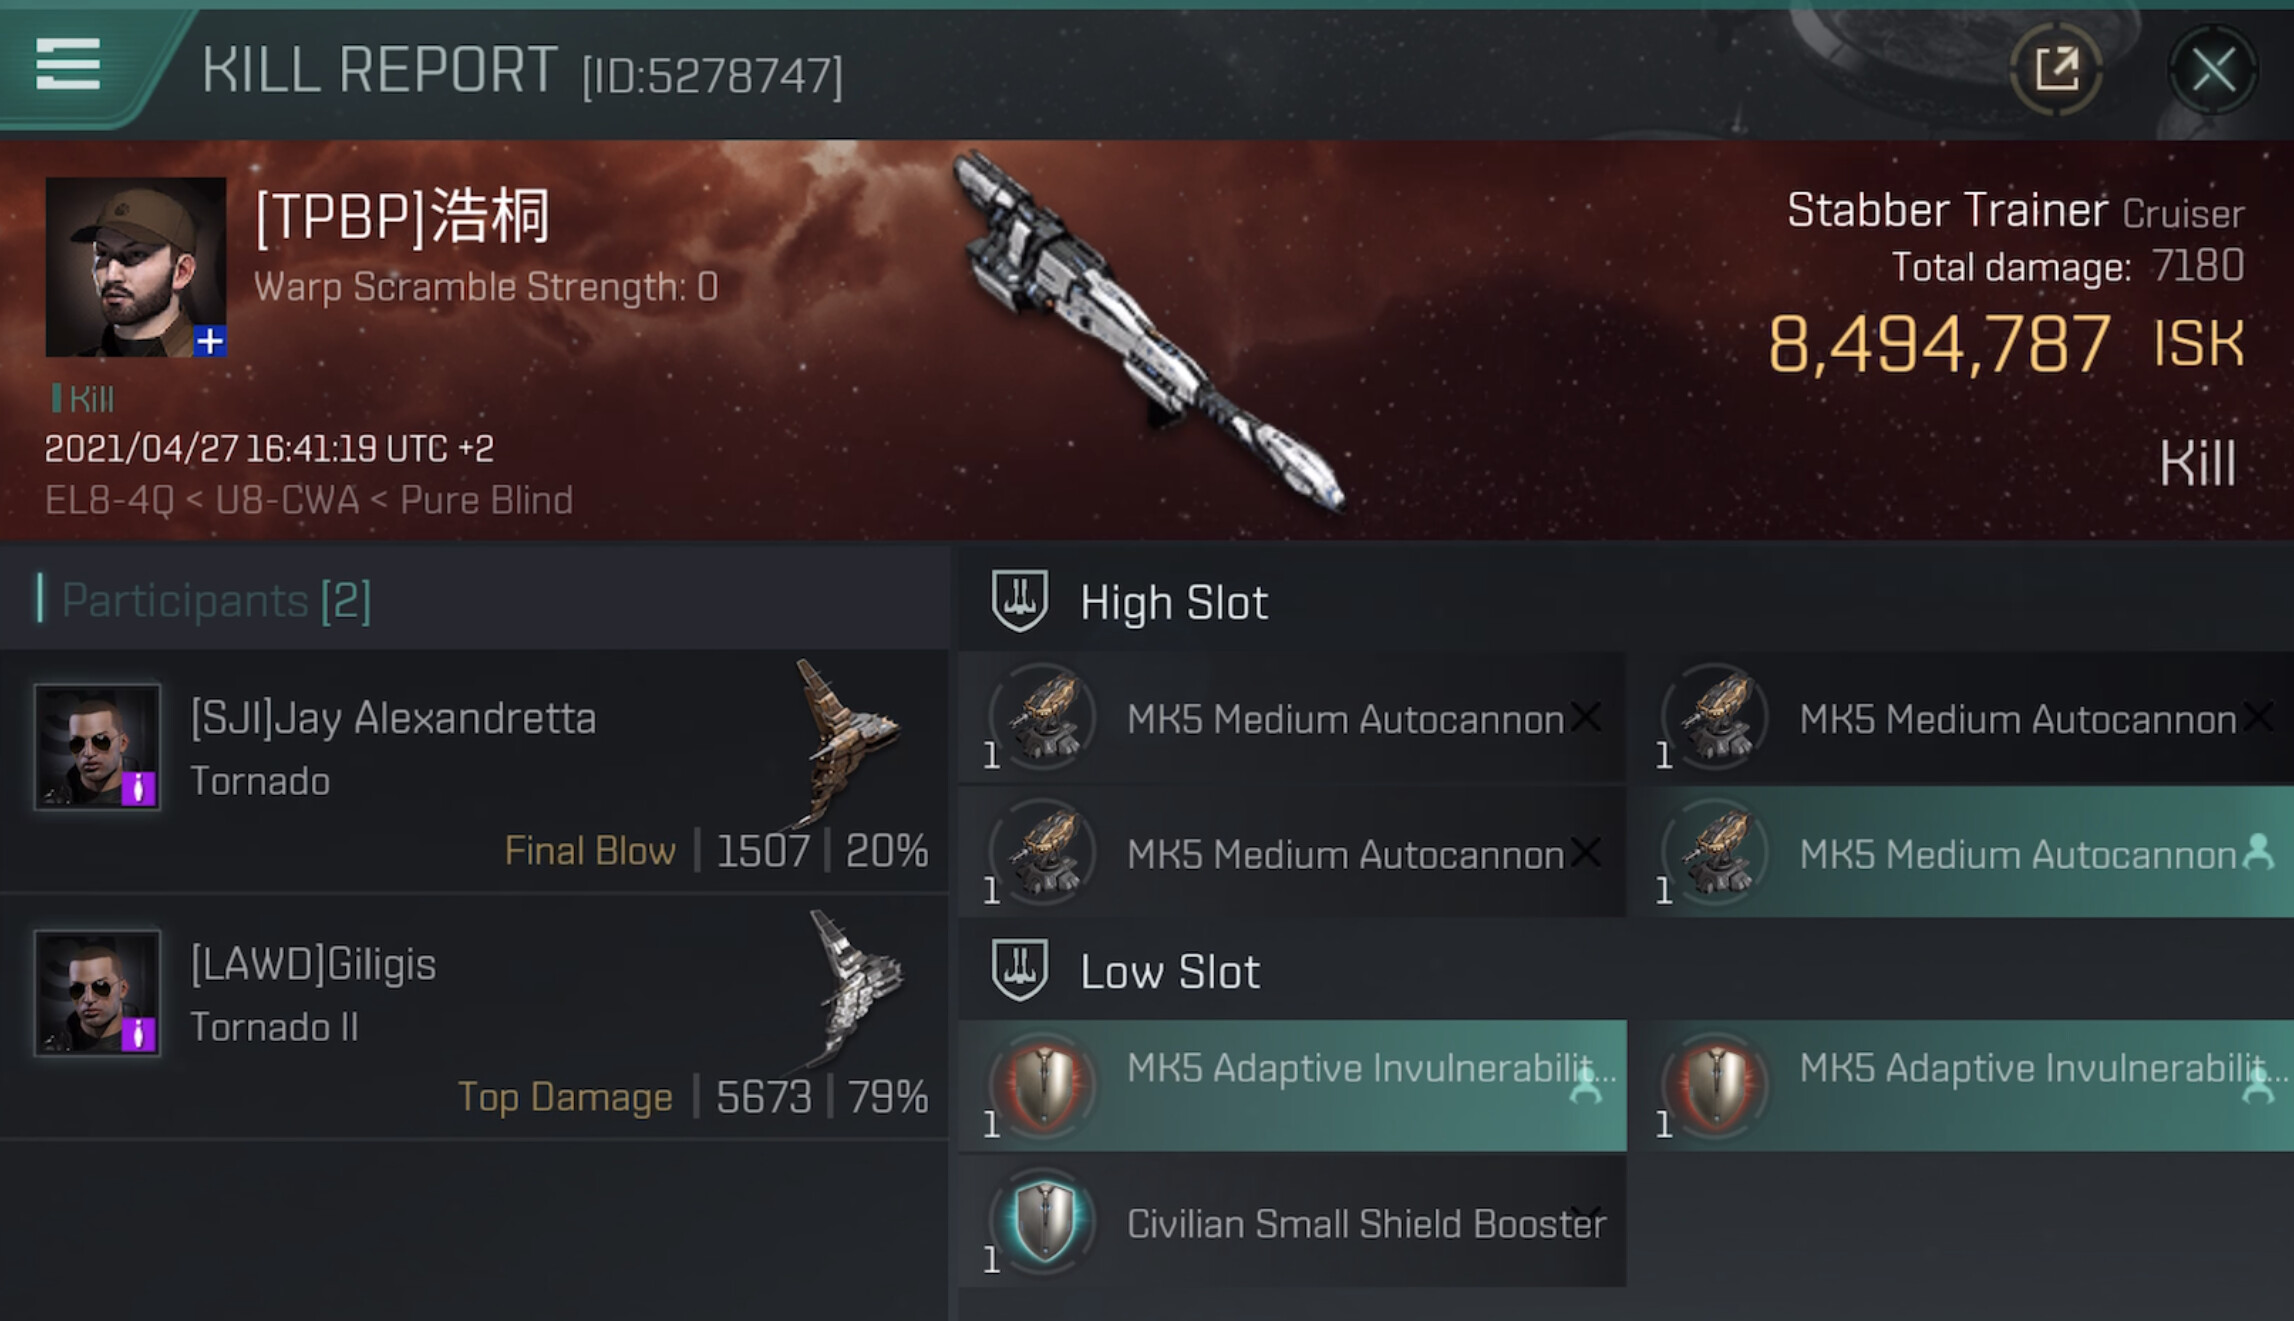Click the High Slot section icon

click(x=1019, y=600)
